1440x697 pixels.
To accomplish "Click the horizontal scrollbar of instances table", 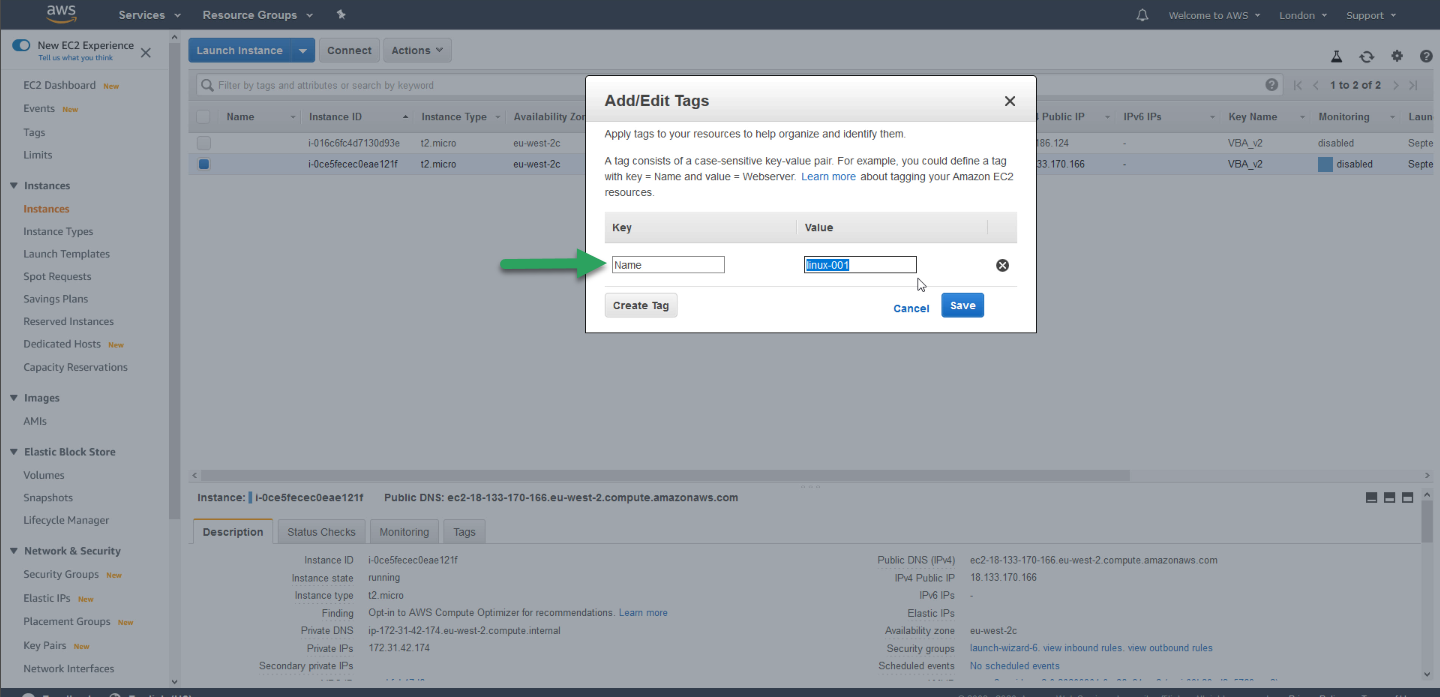I will point(665,476).
